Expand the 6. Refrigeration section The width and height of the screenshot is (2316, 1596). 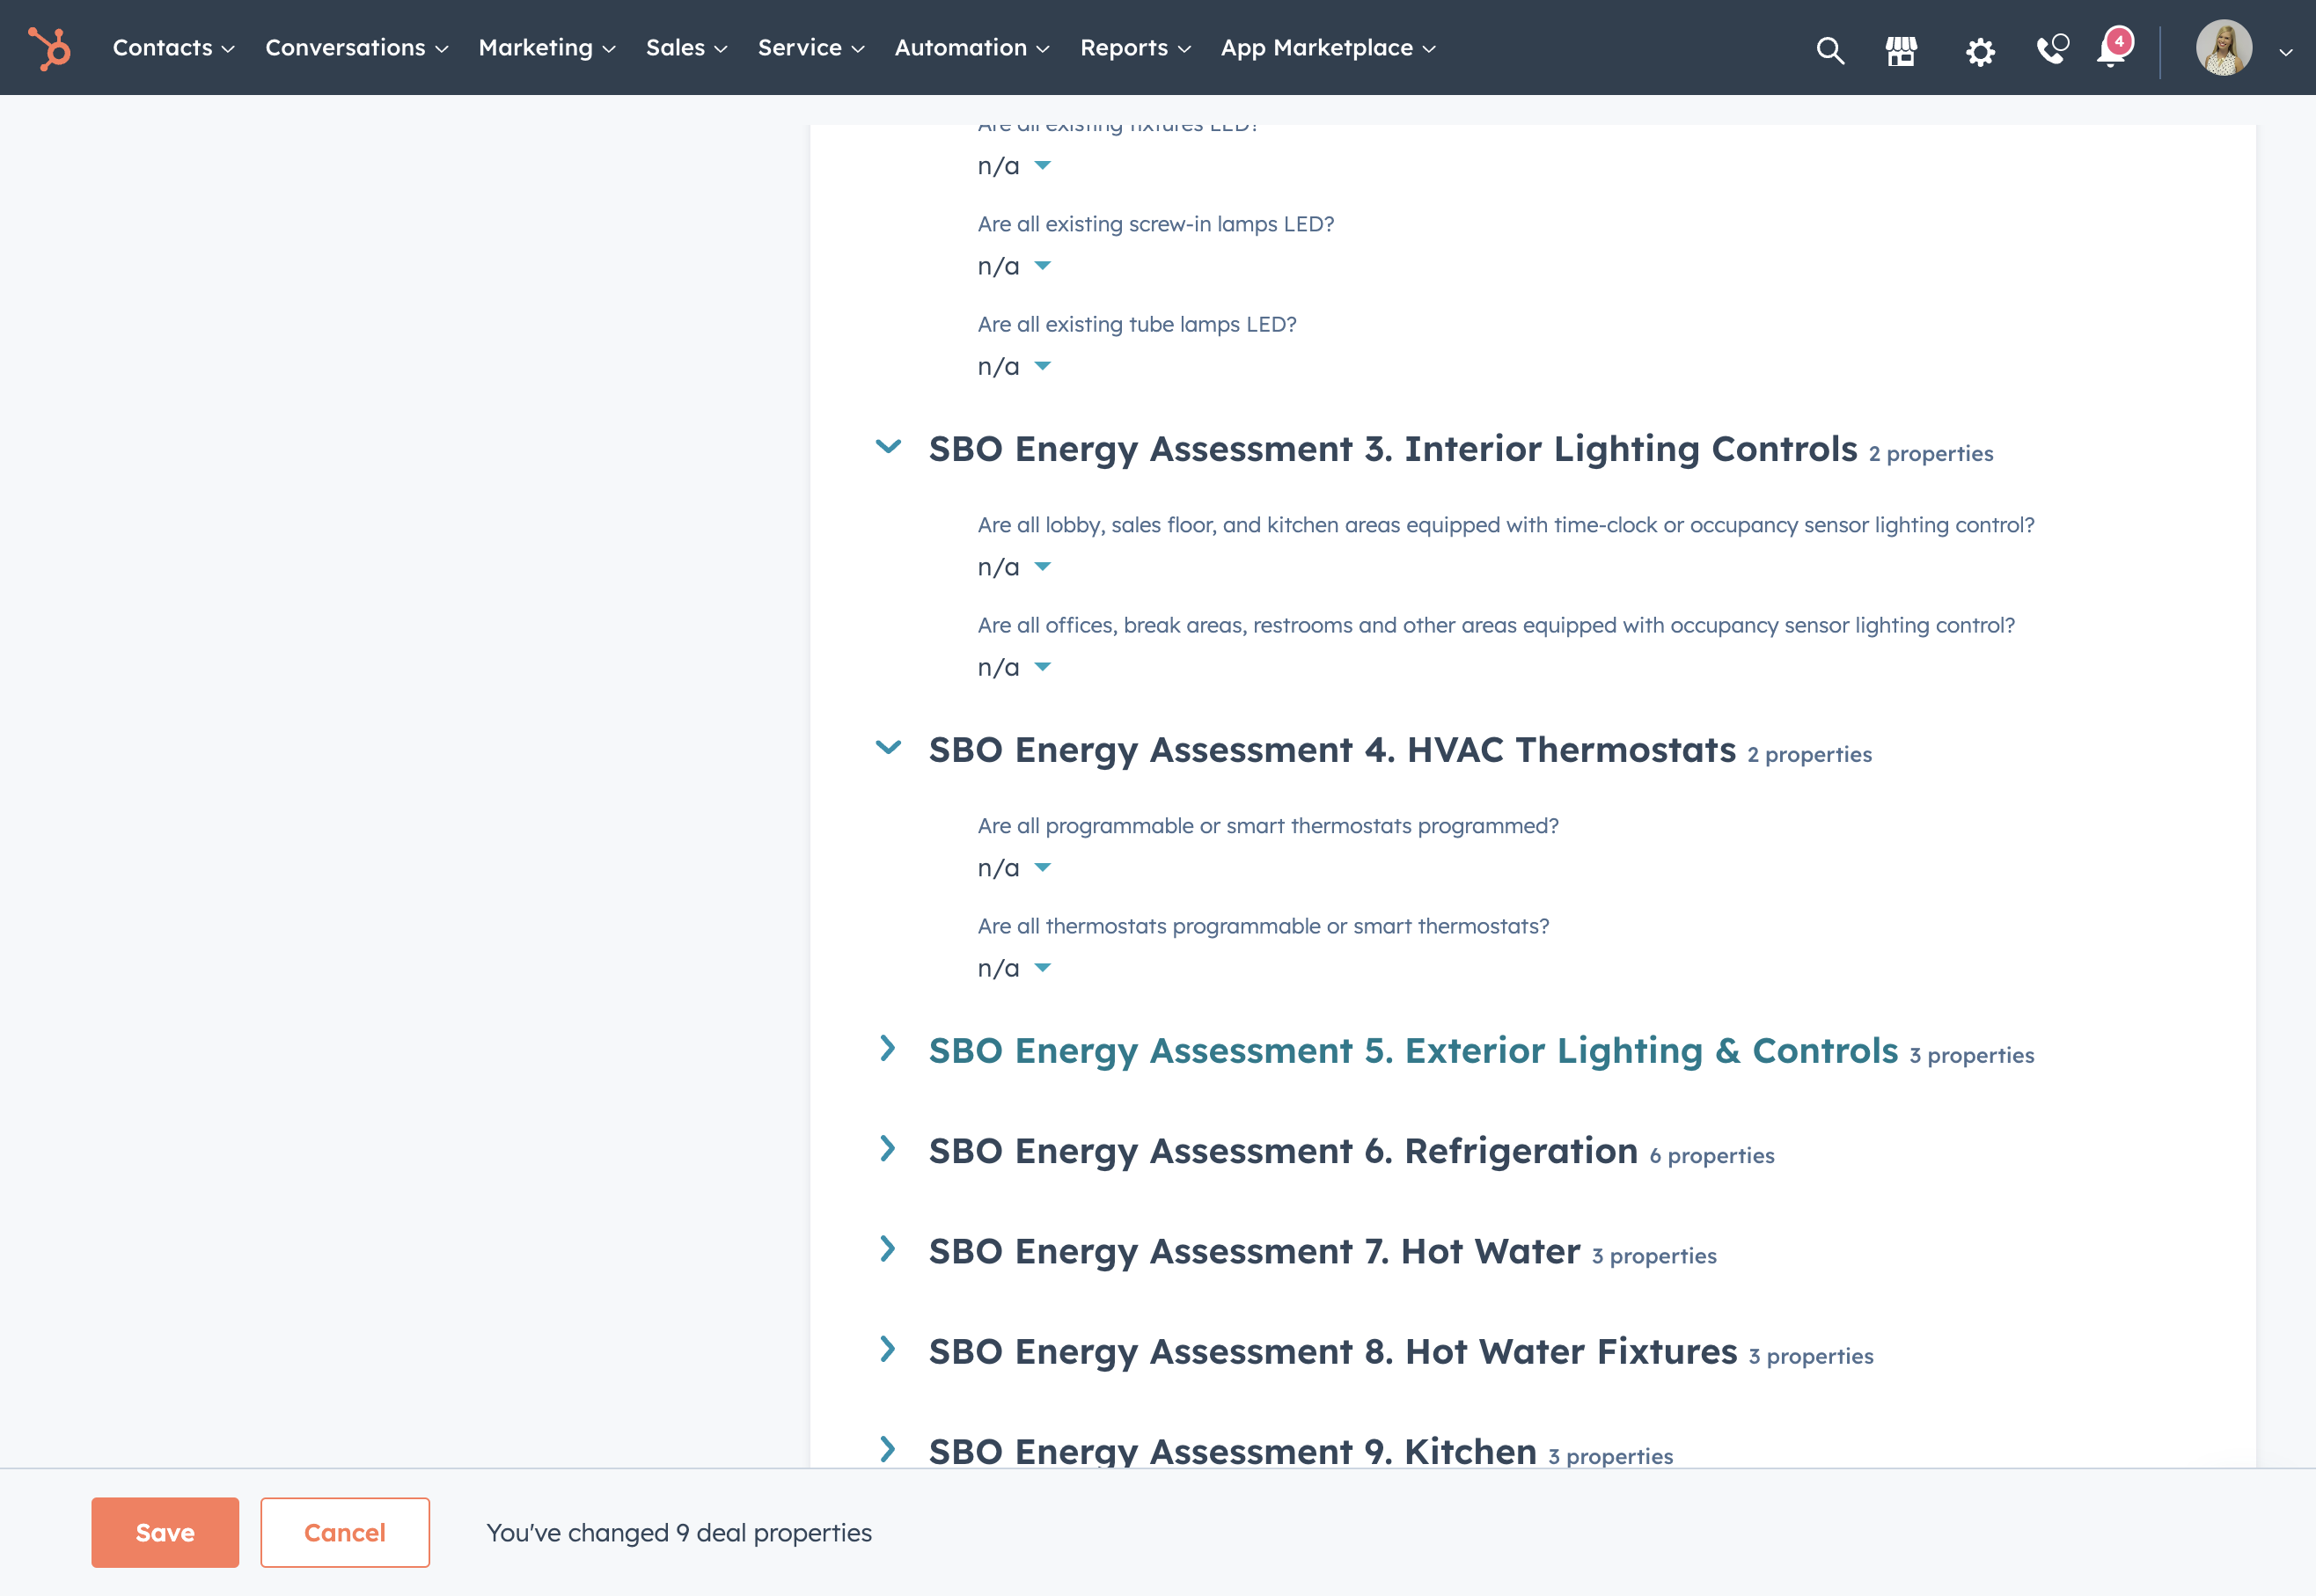[887, 1148]
